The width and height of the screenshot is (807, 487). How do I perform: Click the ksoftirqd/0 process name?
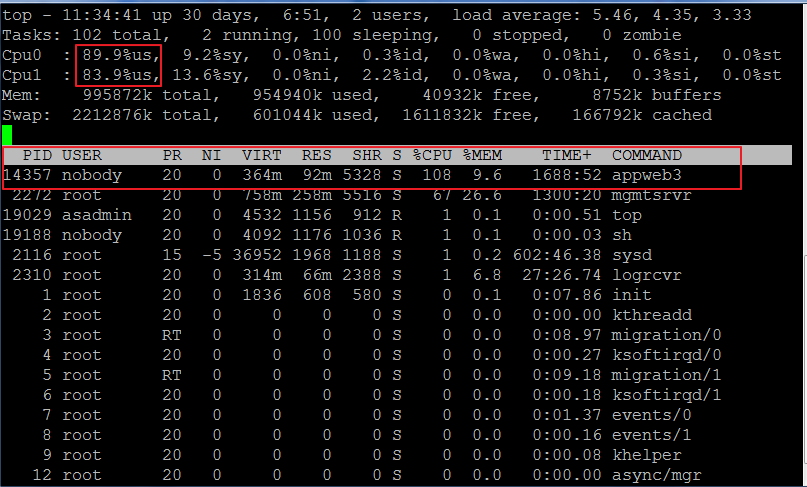point(666,355)
